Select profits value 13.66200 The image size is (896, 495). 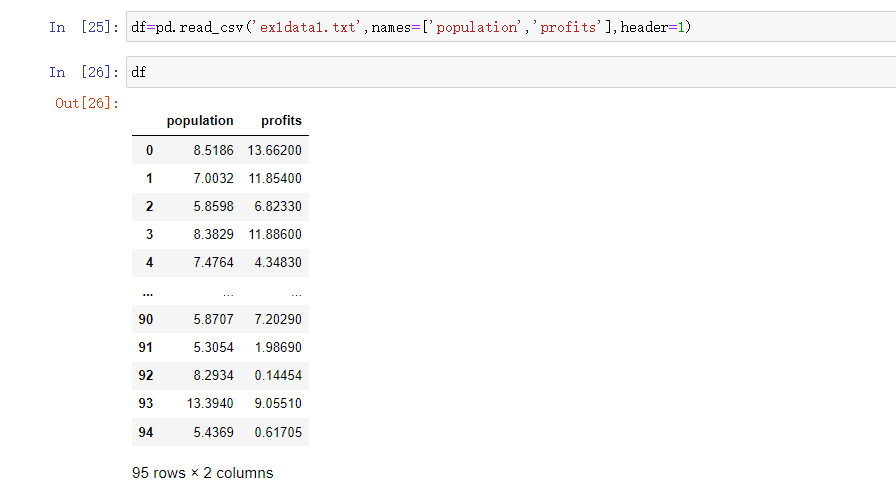point(274,150)
